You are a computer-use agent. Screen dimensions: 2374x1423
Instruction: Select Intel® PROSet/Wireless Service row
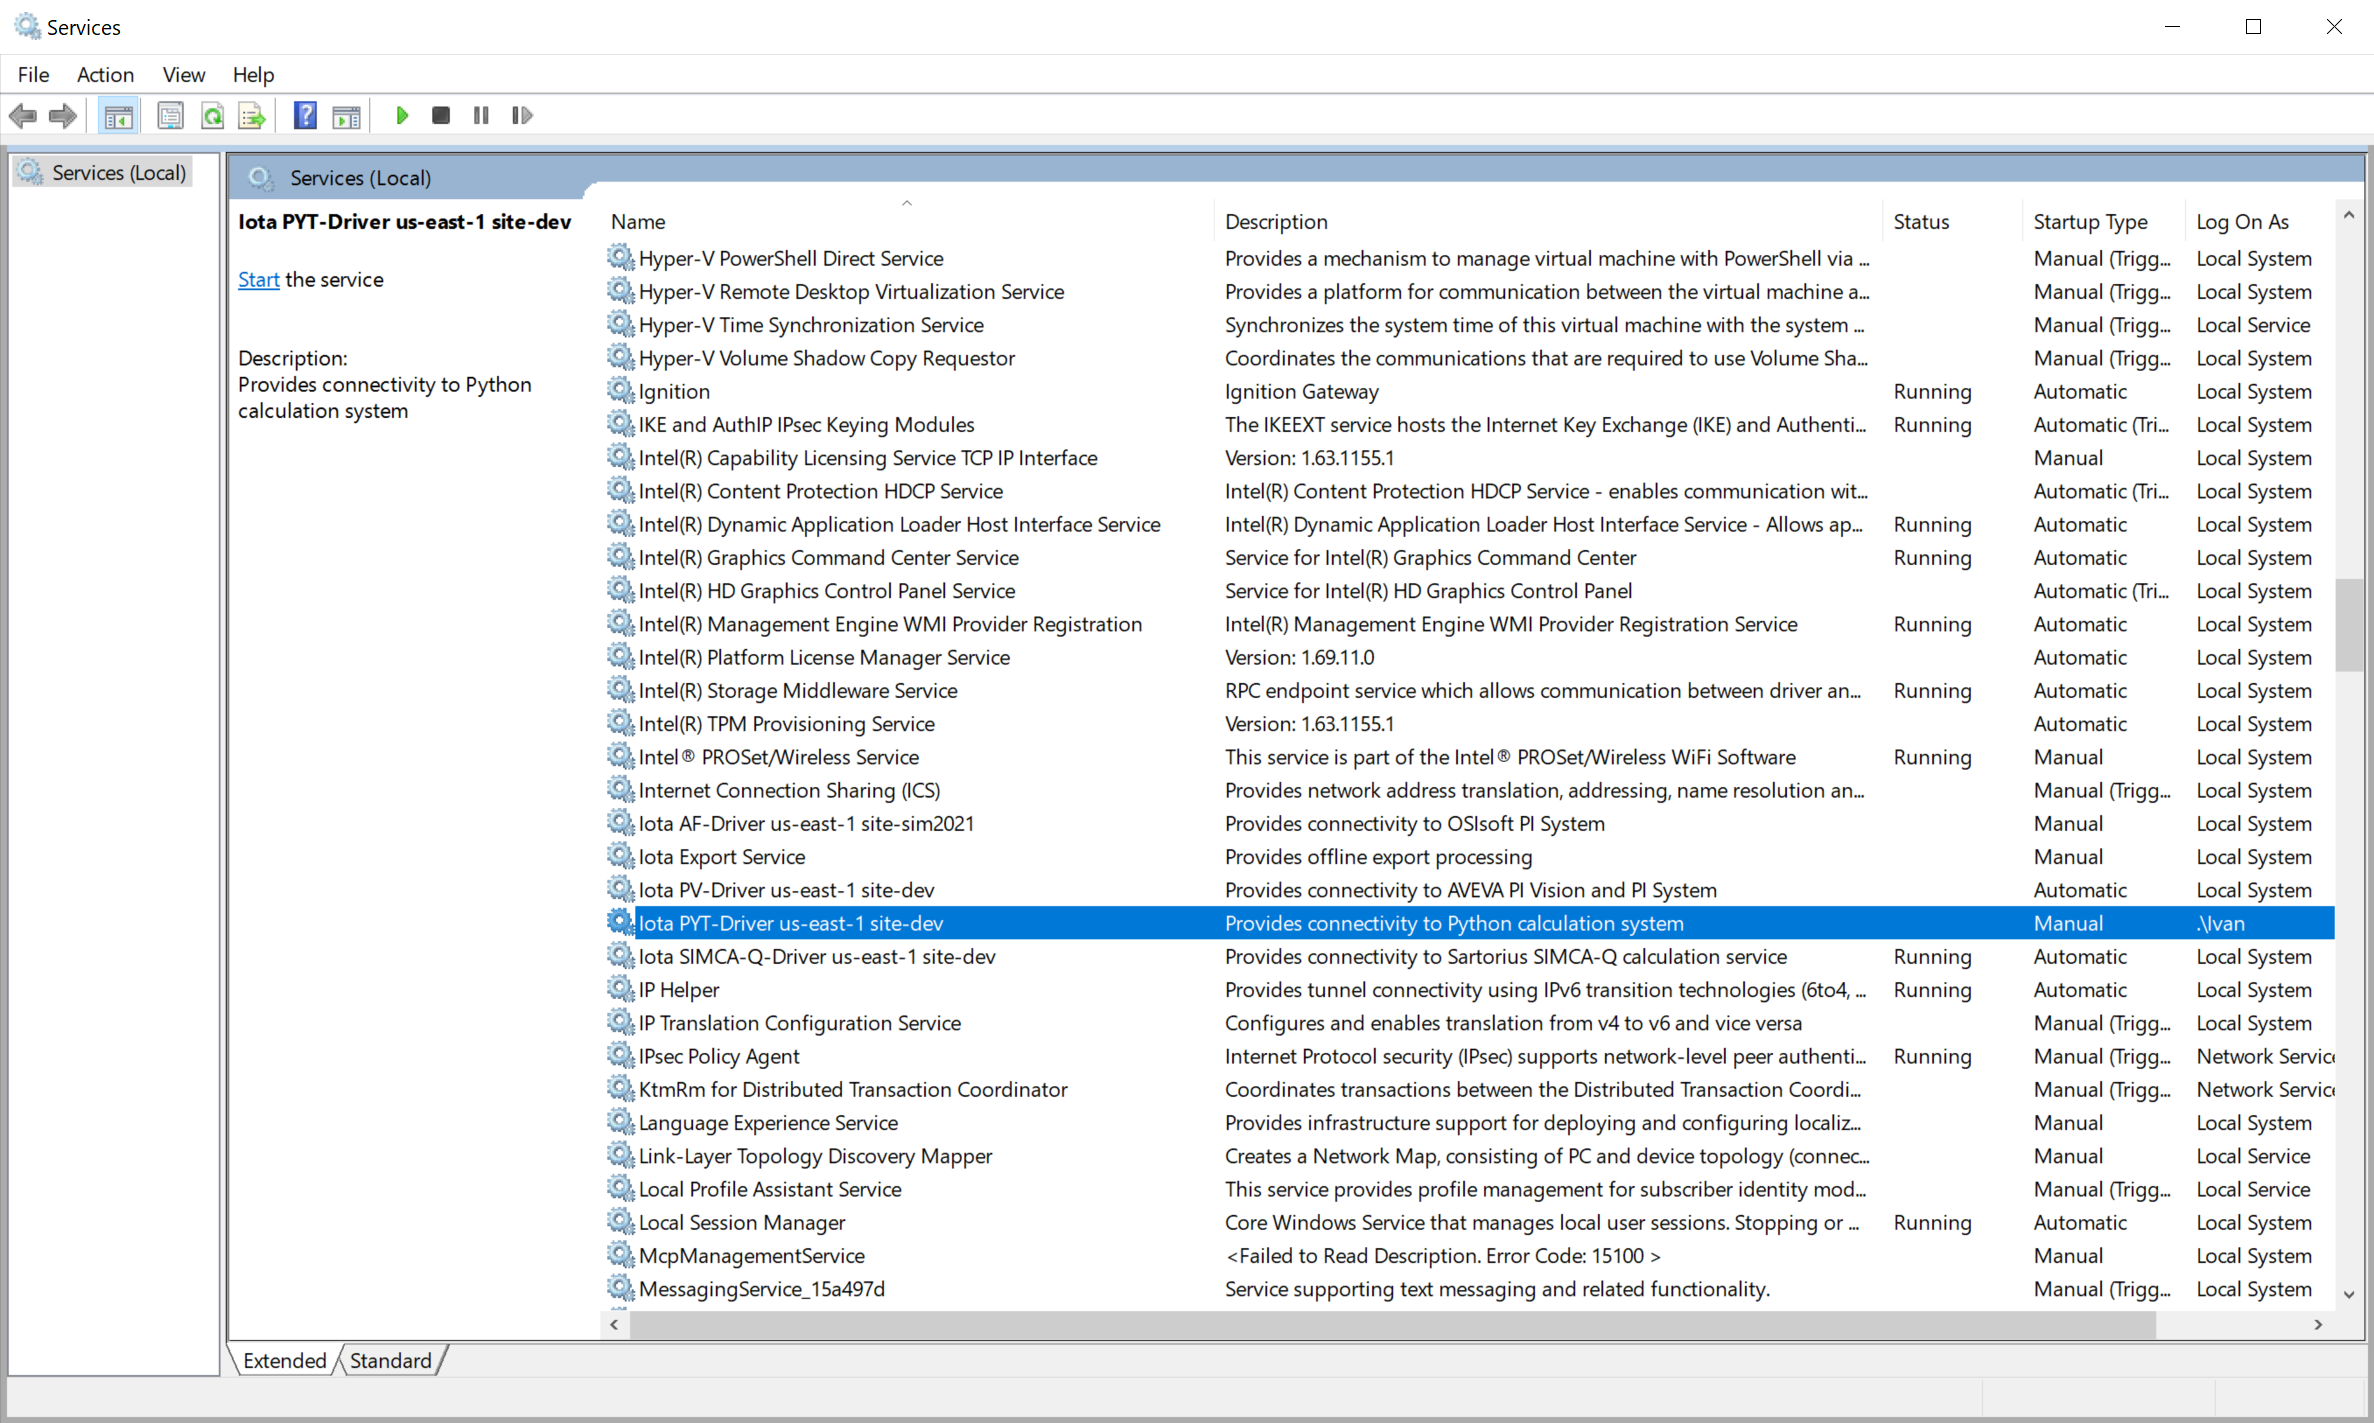[1469, 756]
